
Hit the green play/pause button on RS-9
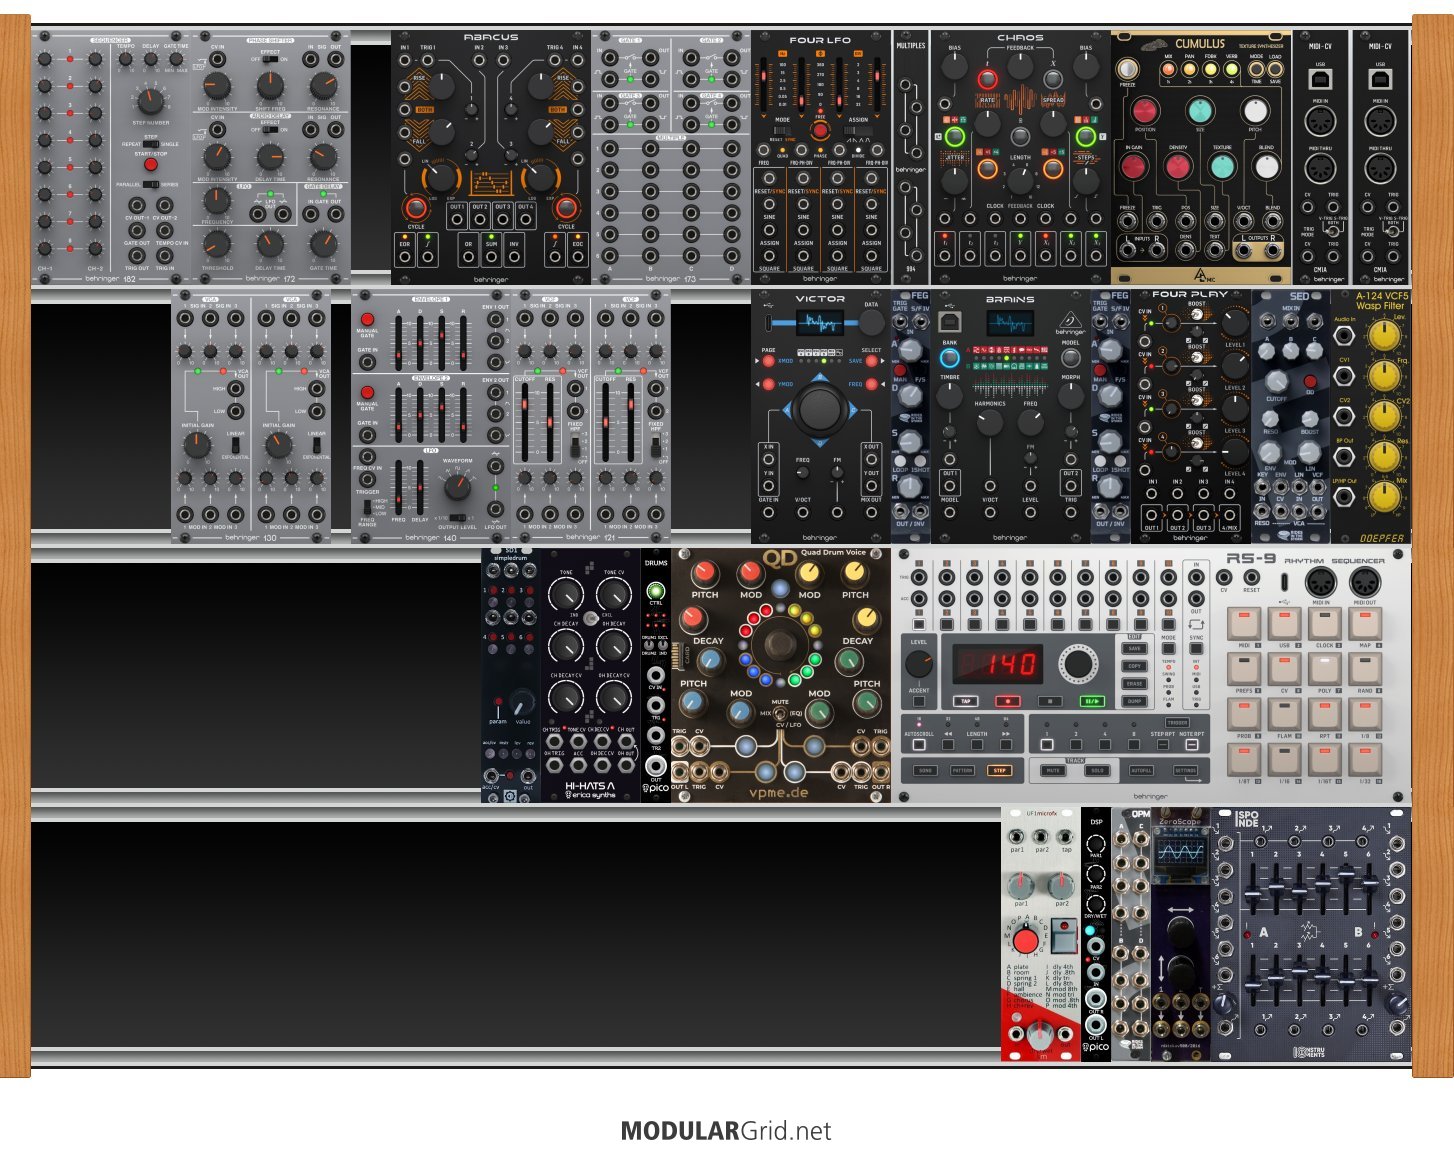[1091, 701]
